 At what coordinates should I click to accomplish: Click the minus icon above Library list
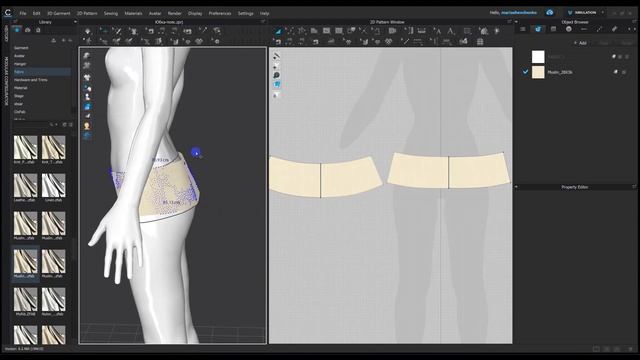click(x=70, y=40)
